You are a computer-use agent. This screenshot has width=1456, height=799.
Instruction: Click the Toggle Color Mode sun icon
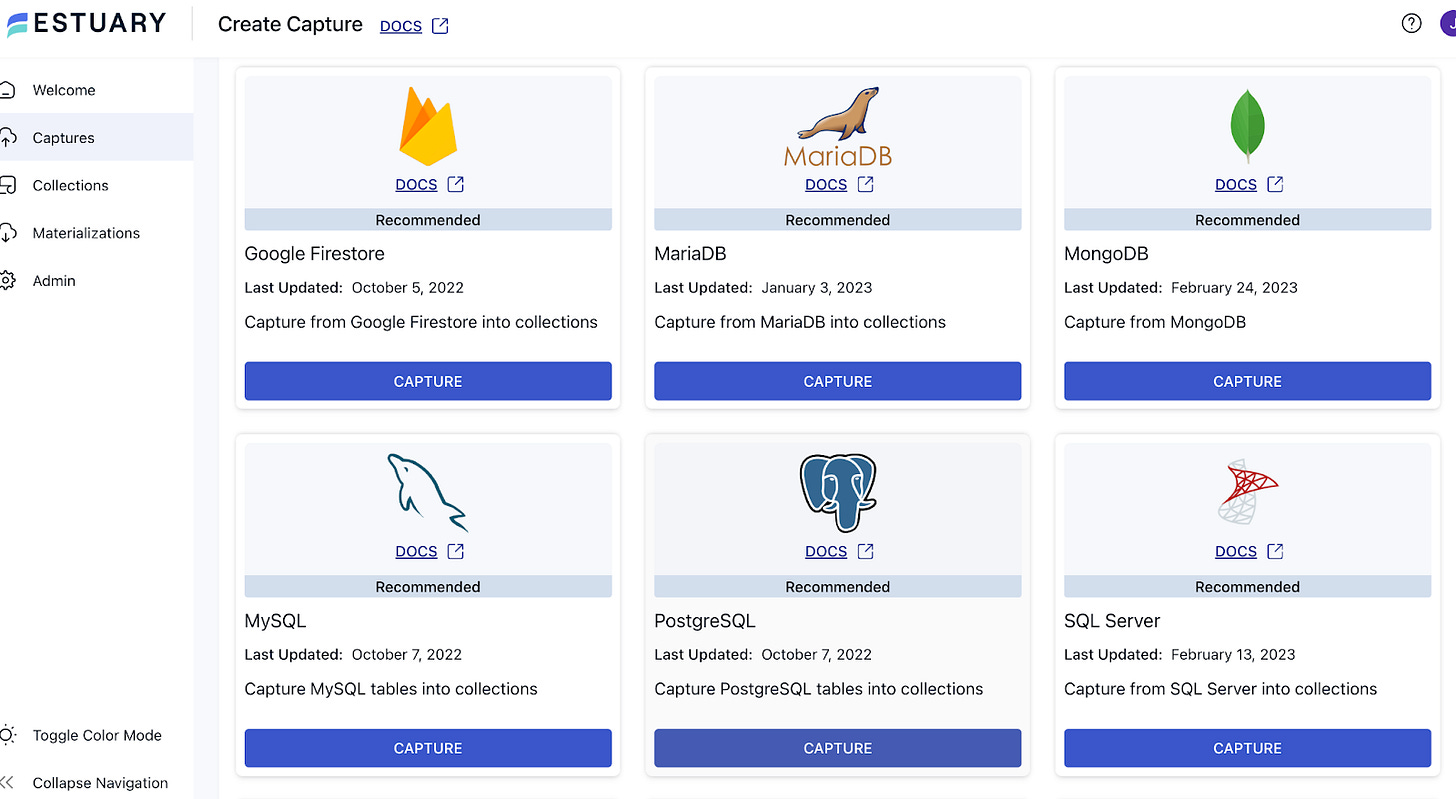point(7,735)
